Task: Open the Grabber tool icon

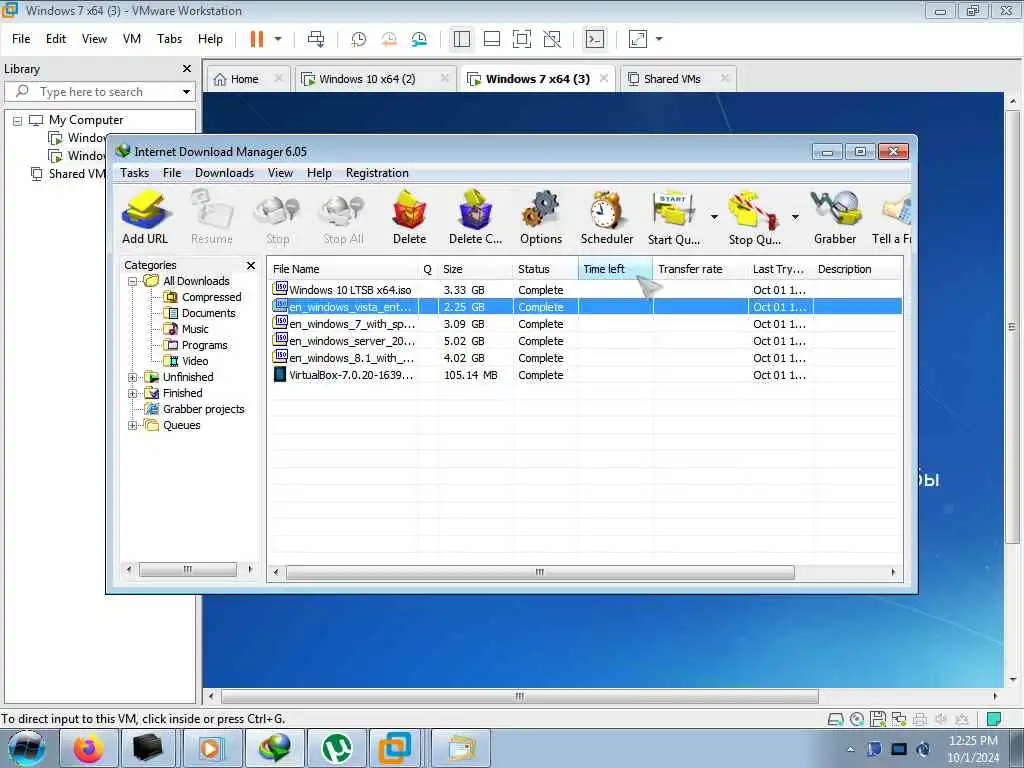Action: pos(835,217)
